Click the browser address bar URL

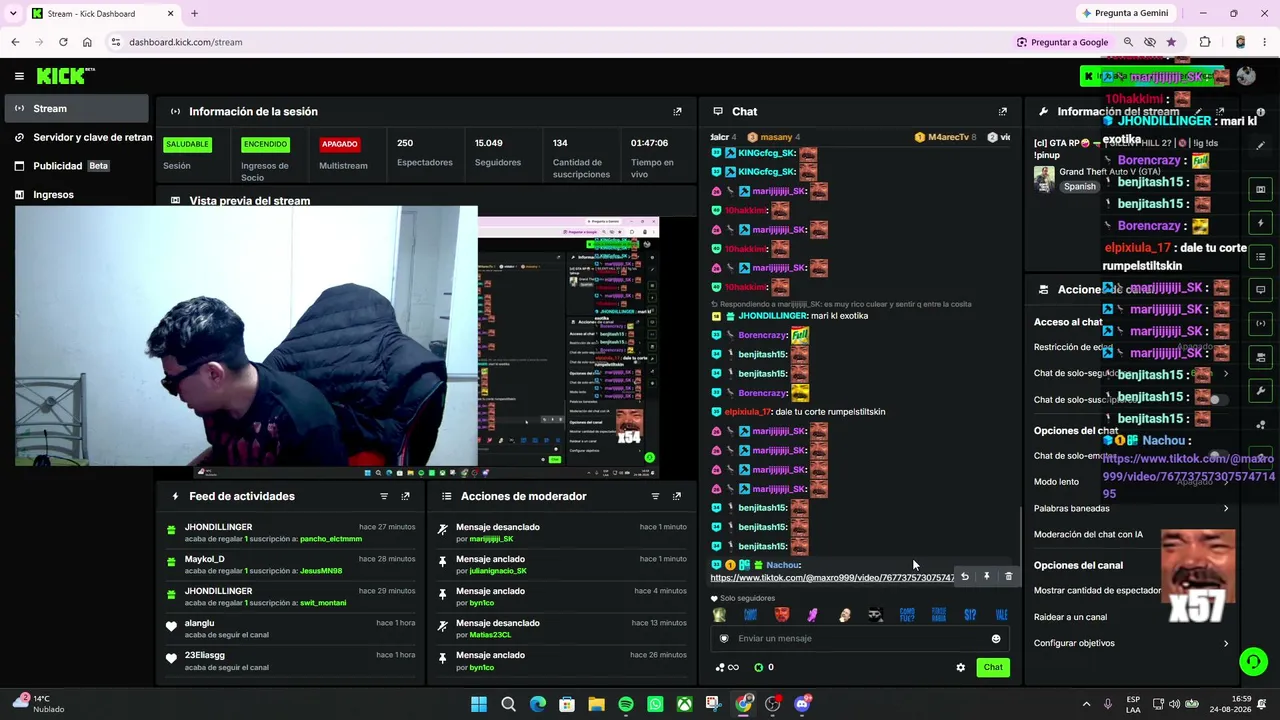point(186,42)
